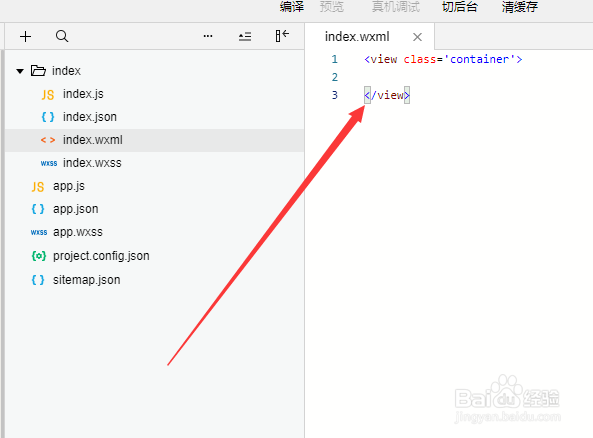Click the closing /view tag on line 3
Screen dimensions: 593x438
(x=387, y=95)
